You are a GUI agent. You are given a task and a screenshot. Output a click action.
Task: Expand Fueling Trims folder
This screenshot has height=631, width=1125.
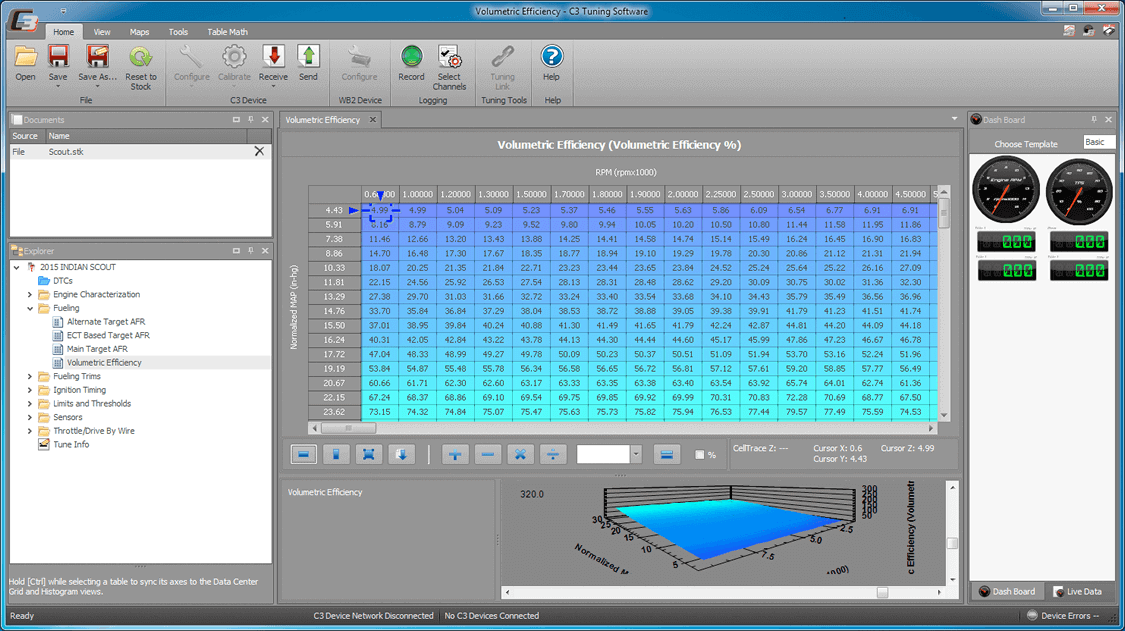[x=30, y=376]
